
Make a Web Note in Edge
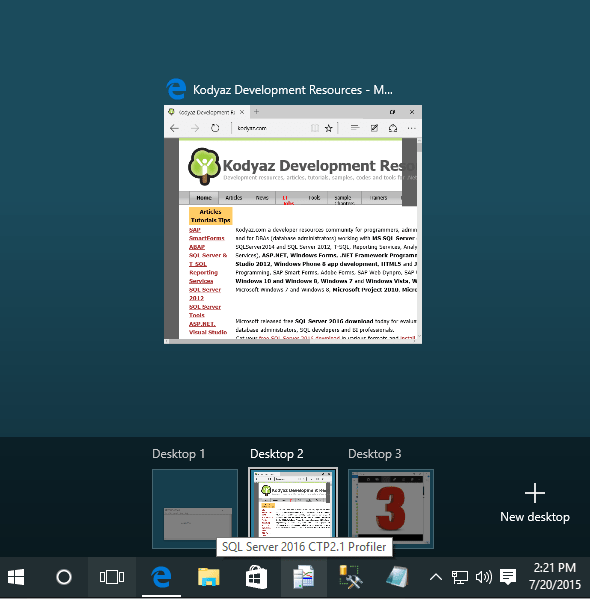[x=374, y=128]
